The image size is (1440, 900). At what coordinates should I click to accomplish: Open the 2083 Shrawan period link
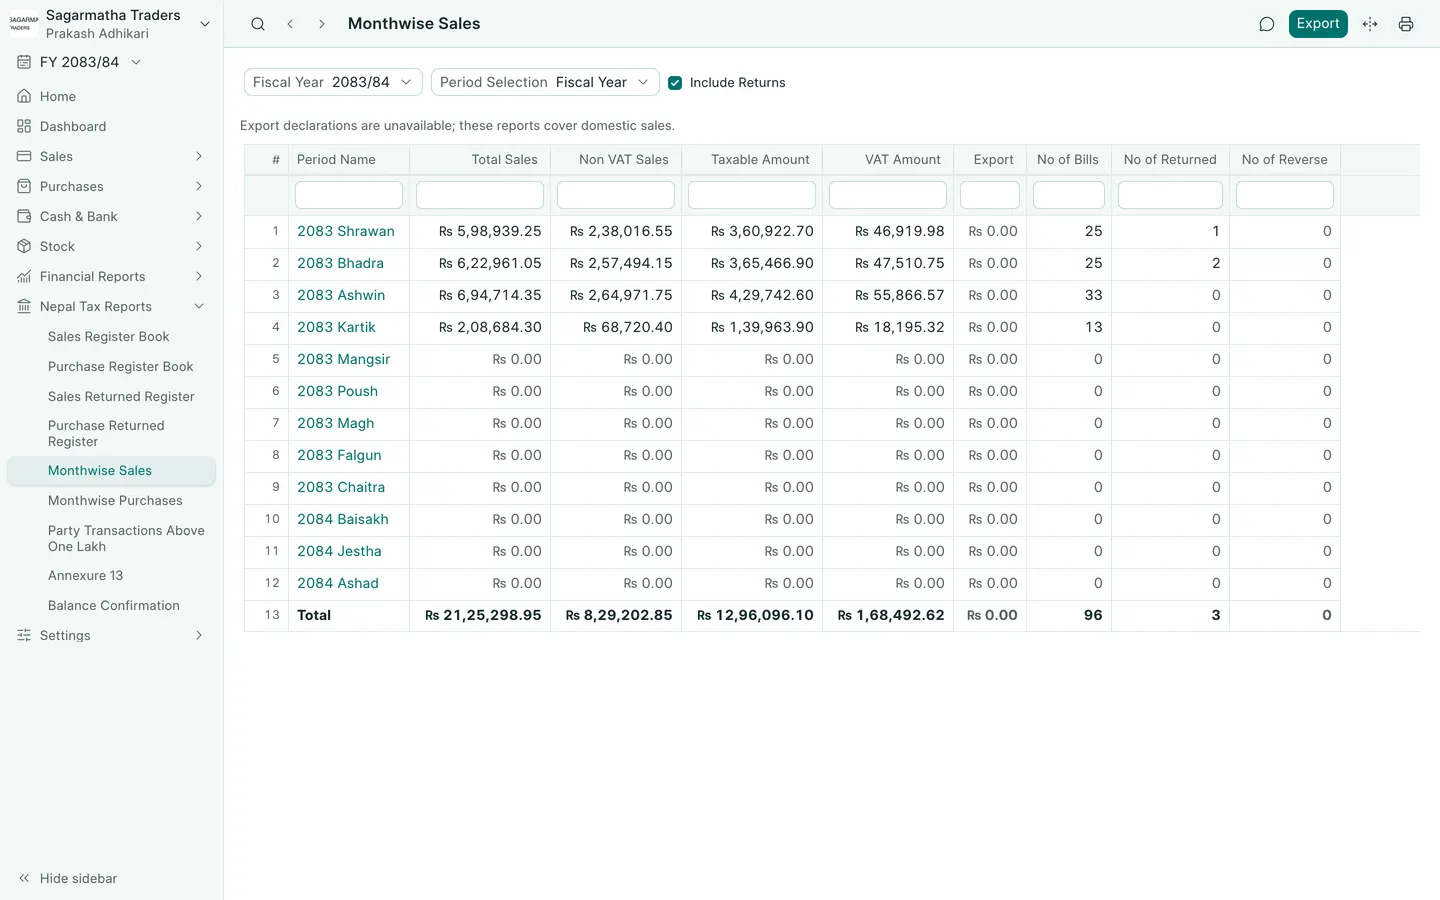click(346, 231)
